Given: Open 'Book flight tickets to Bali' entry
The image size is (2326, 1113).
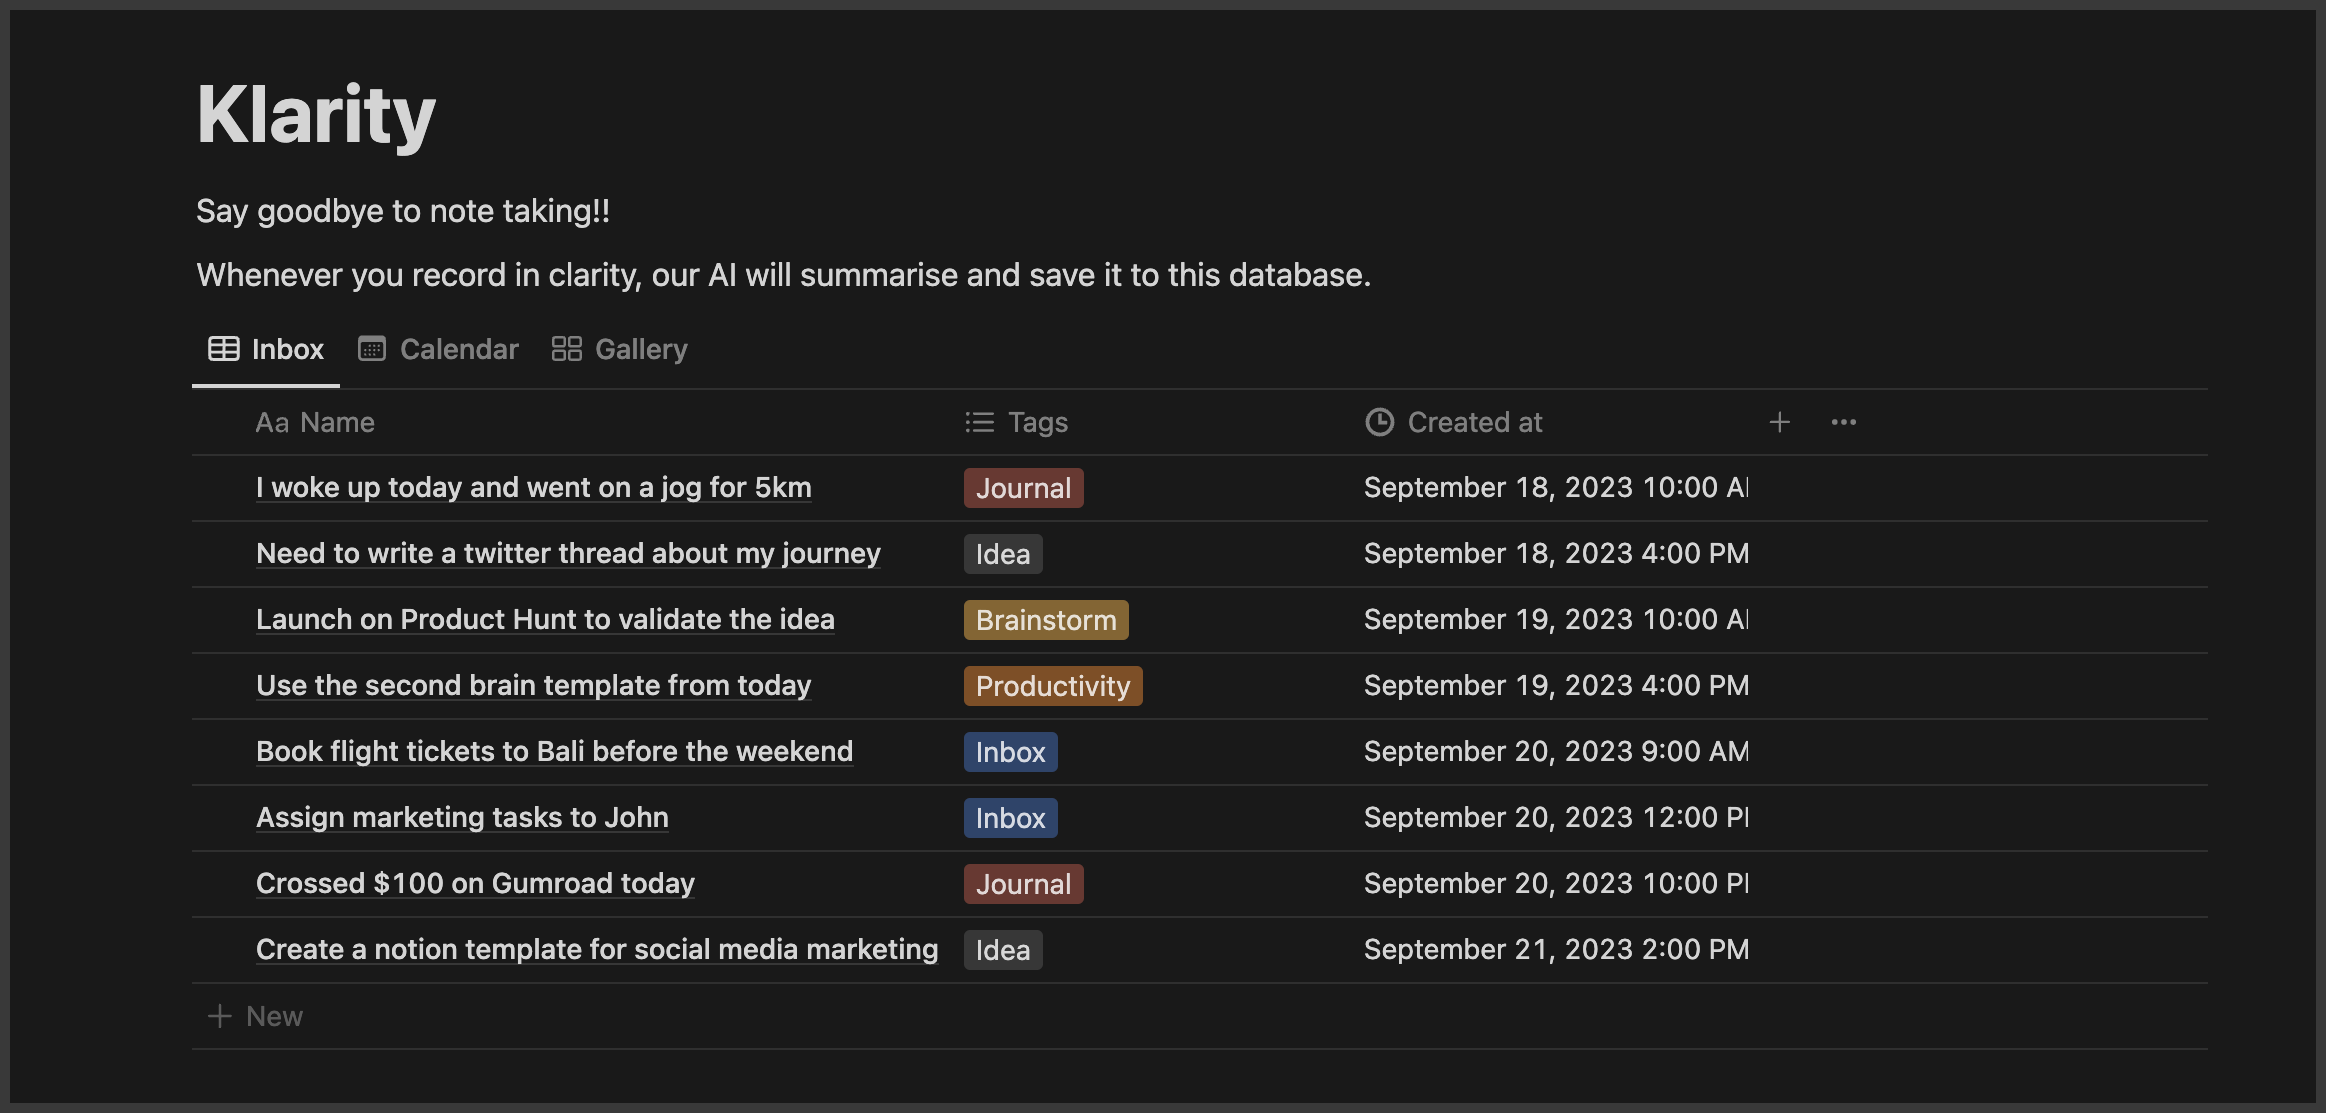Looking at the screenshot, I should point(554,751).
